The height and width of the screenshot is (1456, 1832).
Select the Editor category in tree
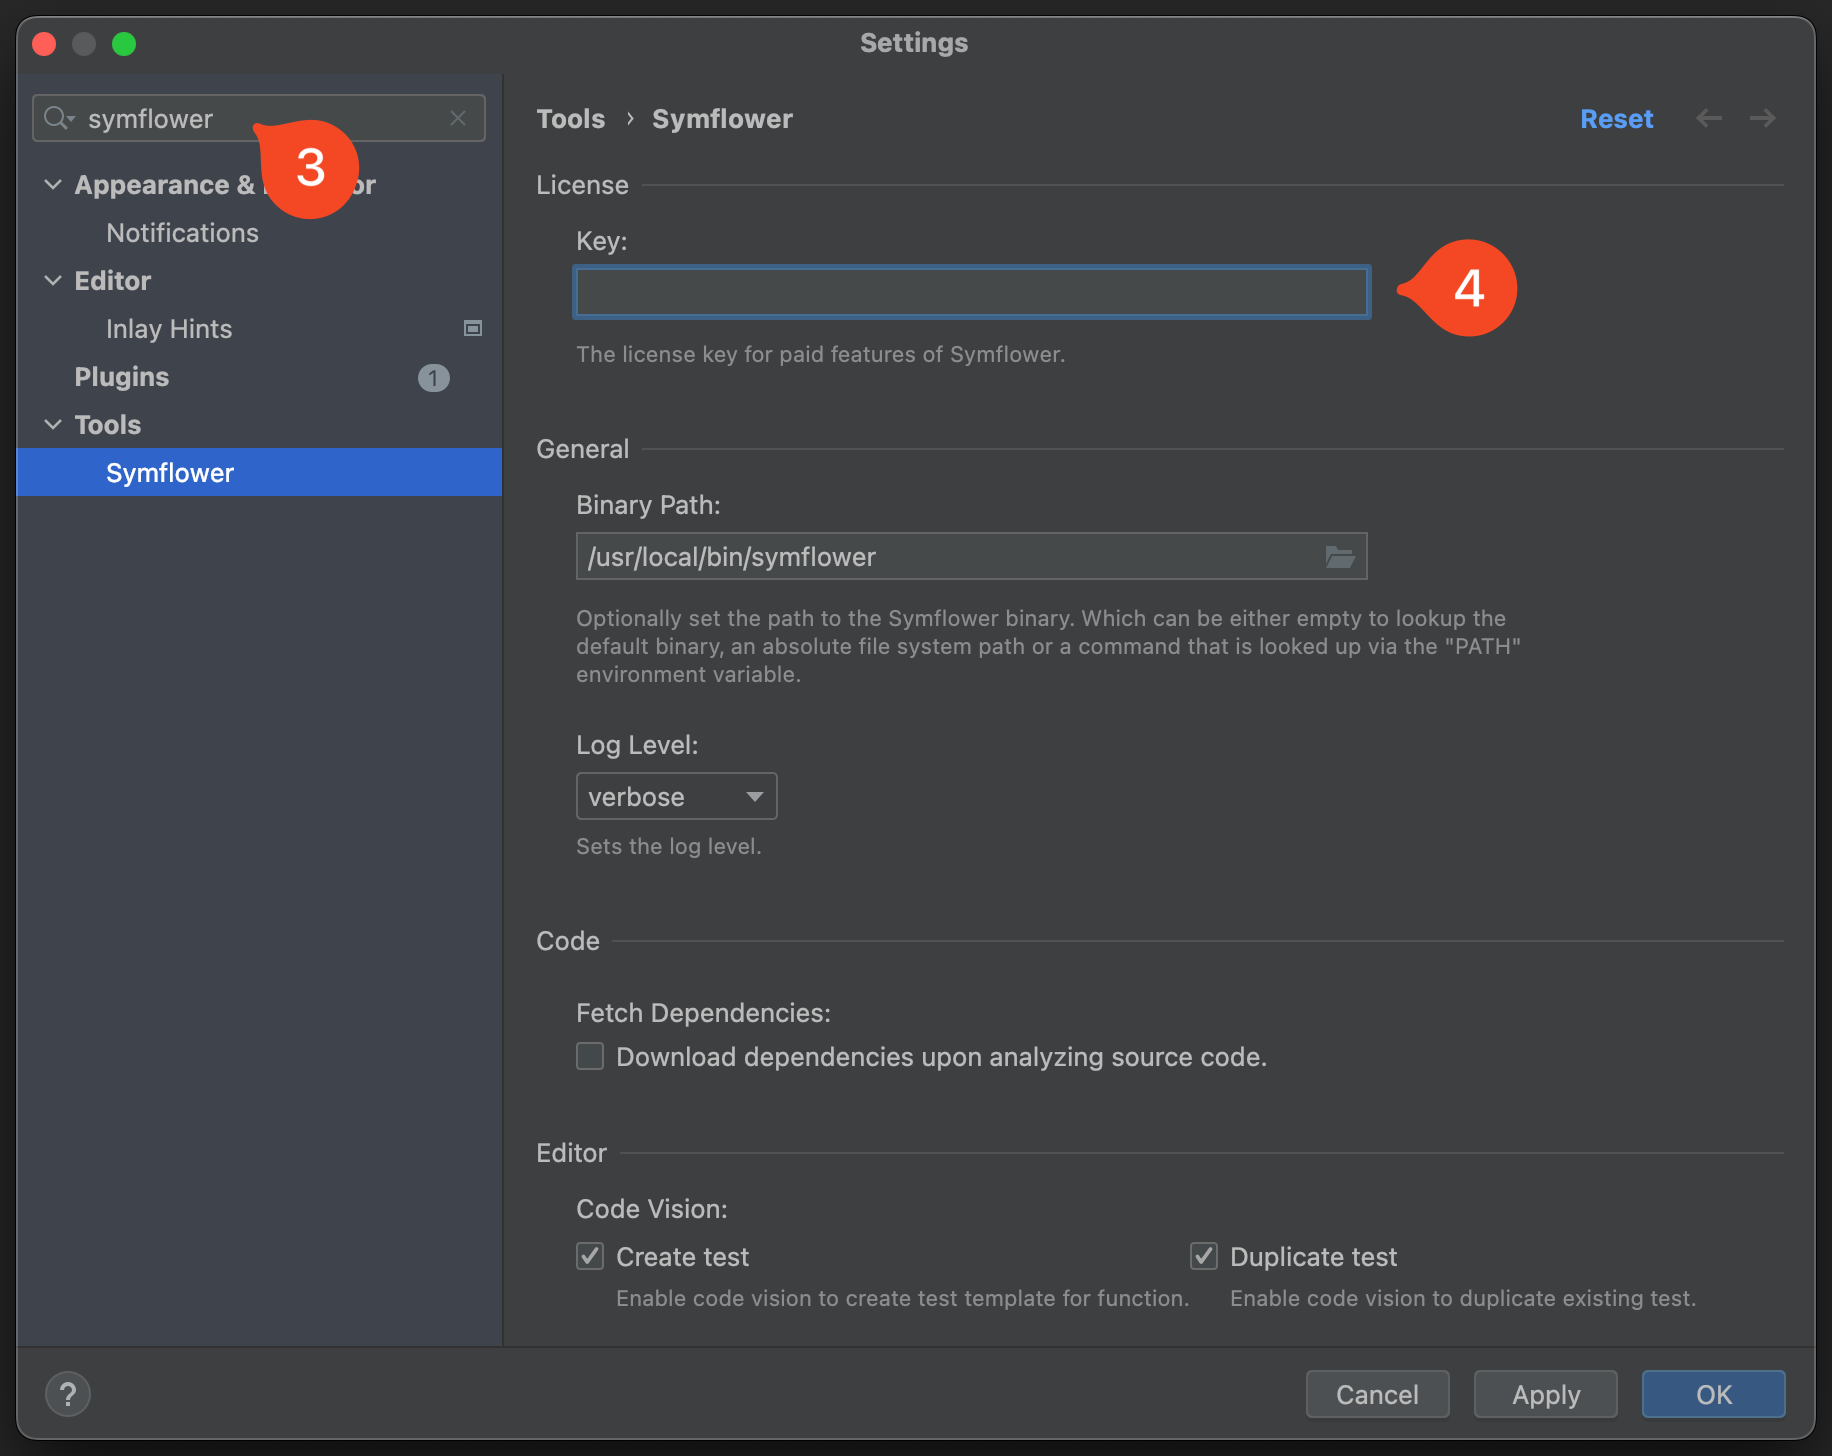[113, 280]
